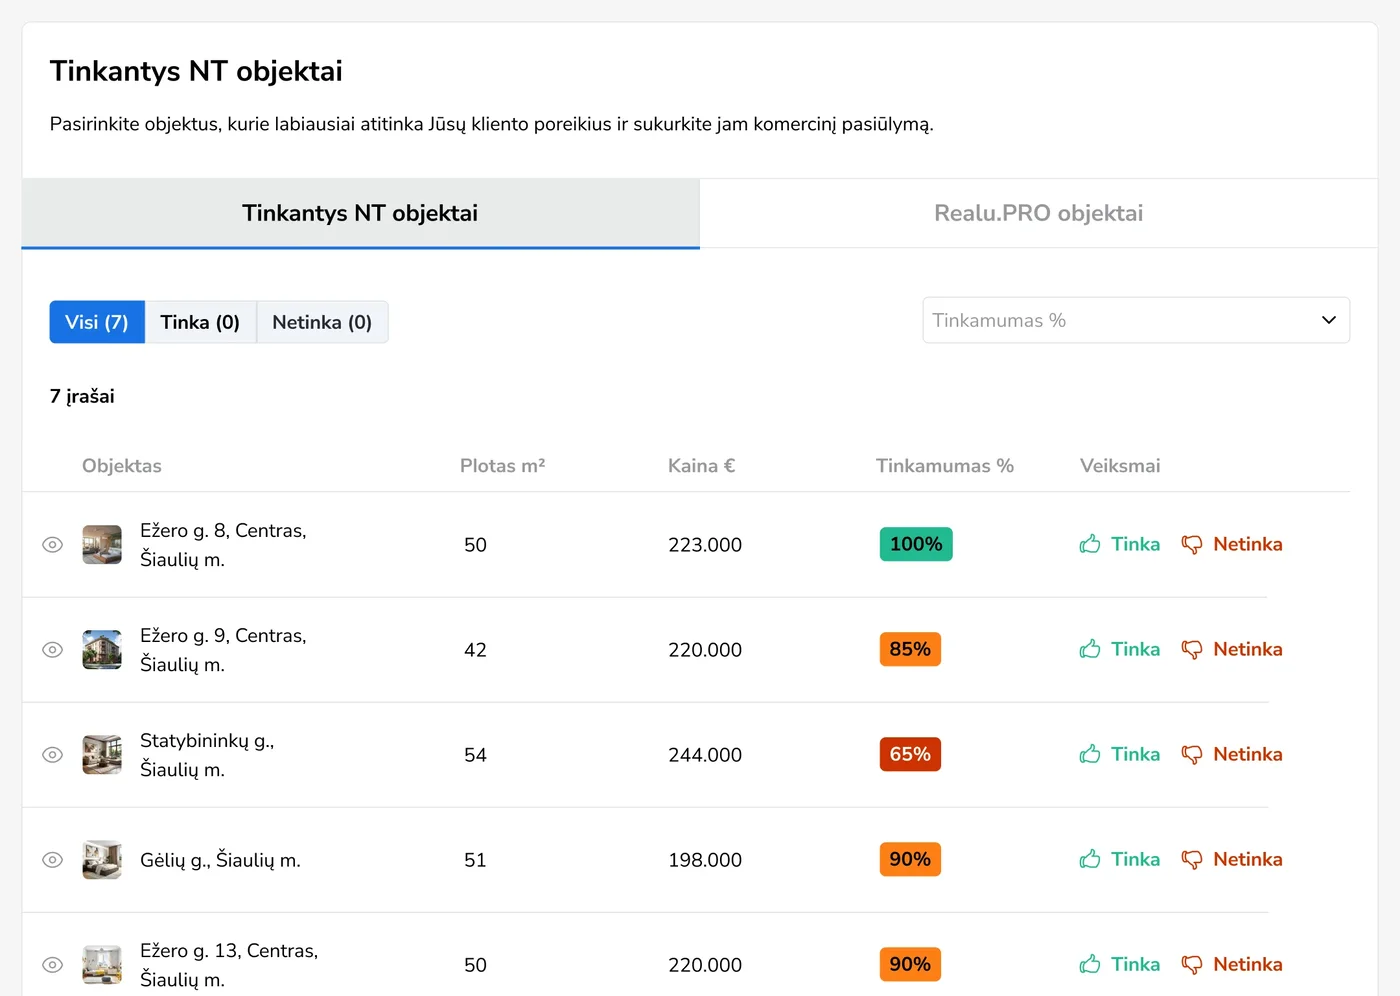Click thumbs-up icon for Statybininkų g. row

1090,754
